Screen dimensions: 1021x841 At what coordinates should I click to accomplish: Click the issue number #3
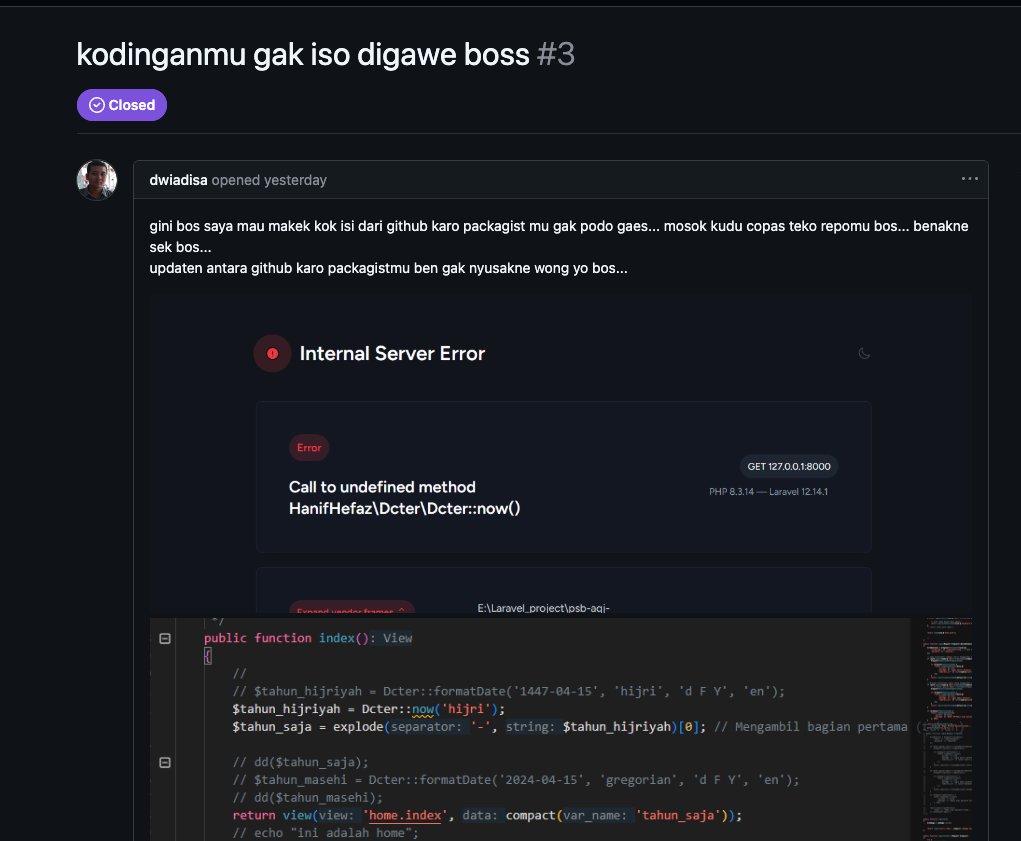tap(555, 54)
